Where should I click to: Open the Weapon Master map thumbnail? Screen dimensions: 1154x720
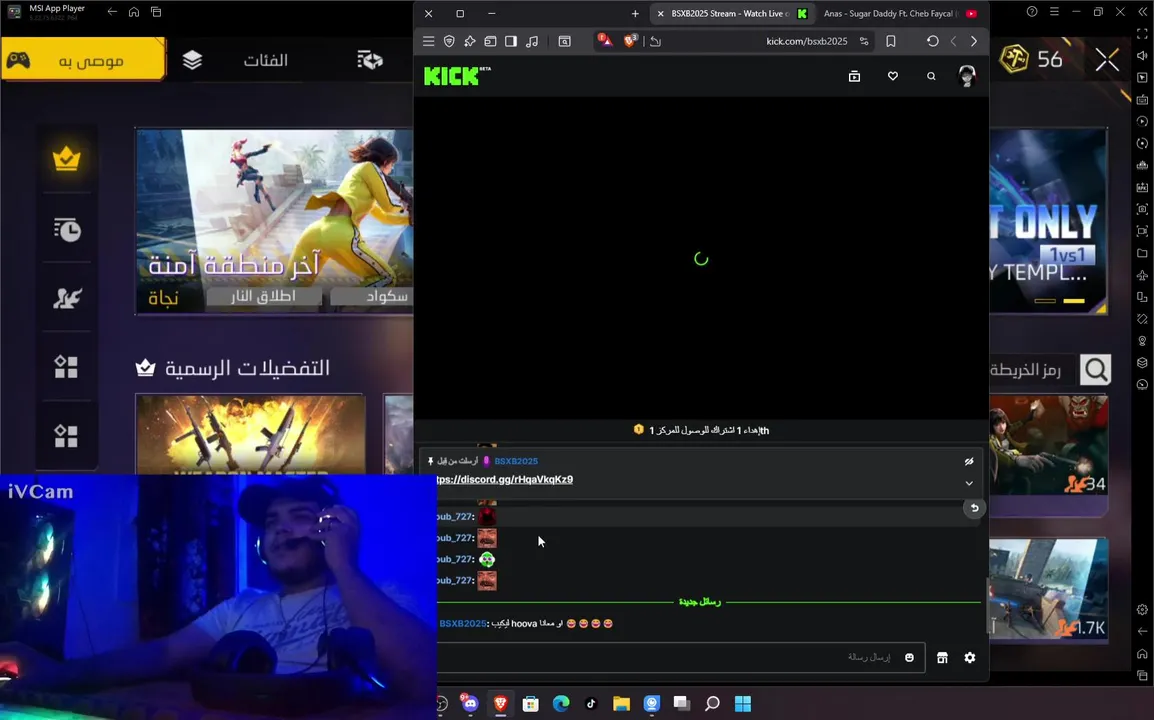coord(250,434)
